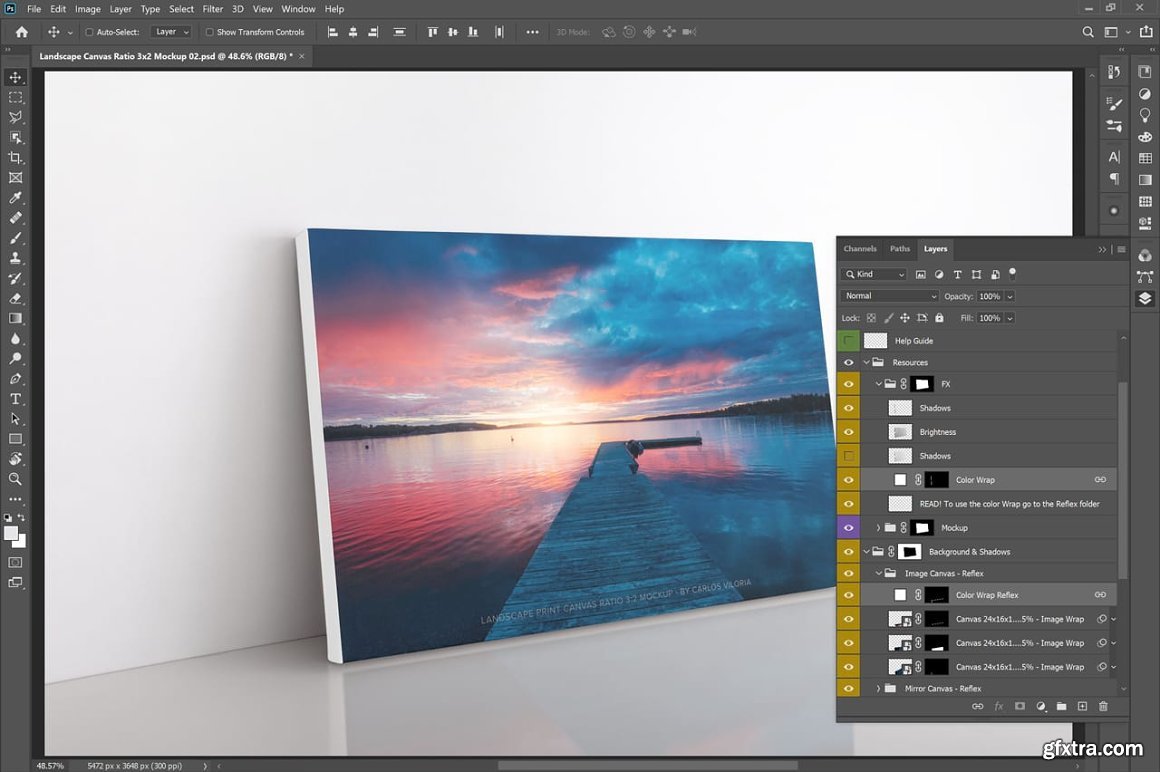This screenshot has width=1160, height=772.
Task: Select the Crop tool
Action: point(15,158)
